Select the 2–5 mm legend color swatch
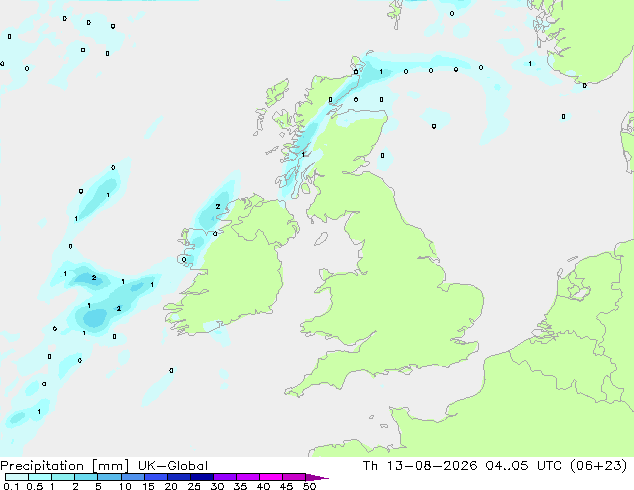 [86, 477]
